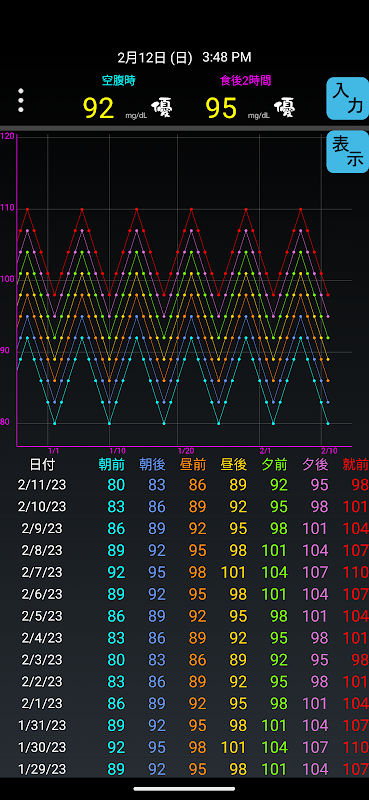Screen dimensions: 369x800
Task: Tap 朝前 value 80 on 2/3/23
Action: (x=116, y=660)
